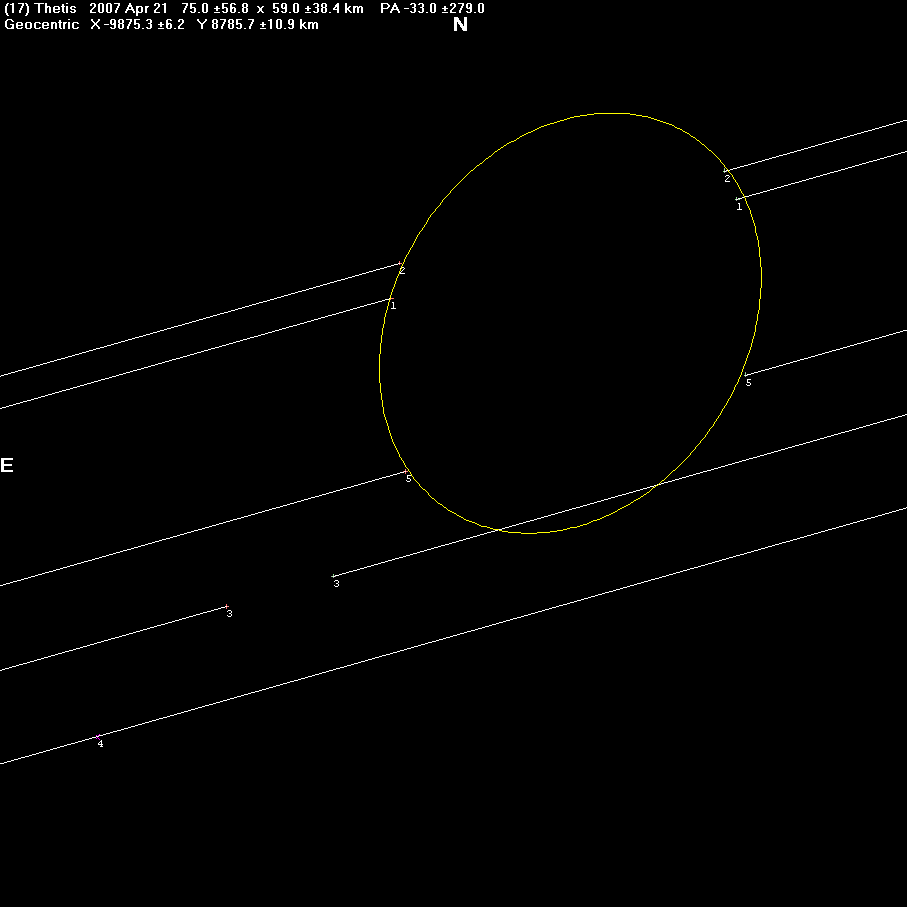
Task: Click chord label 5 on the ellipse's western limb
Action: coord(748,382)
